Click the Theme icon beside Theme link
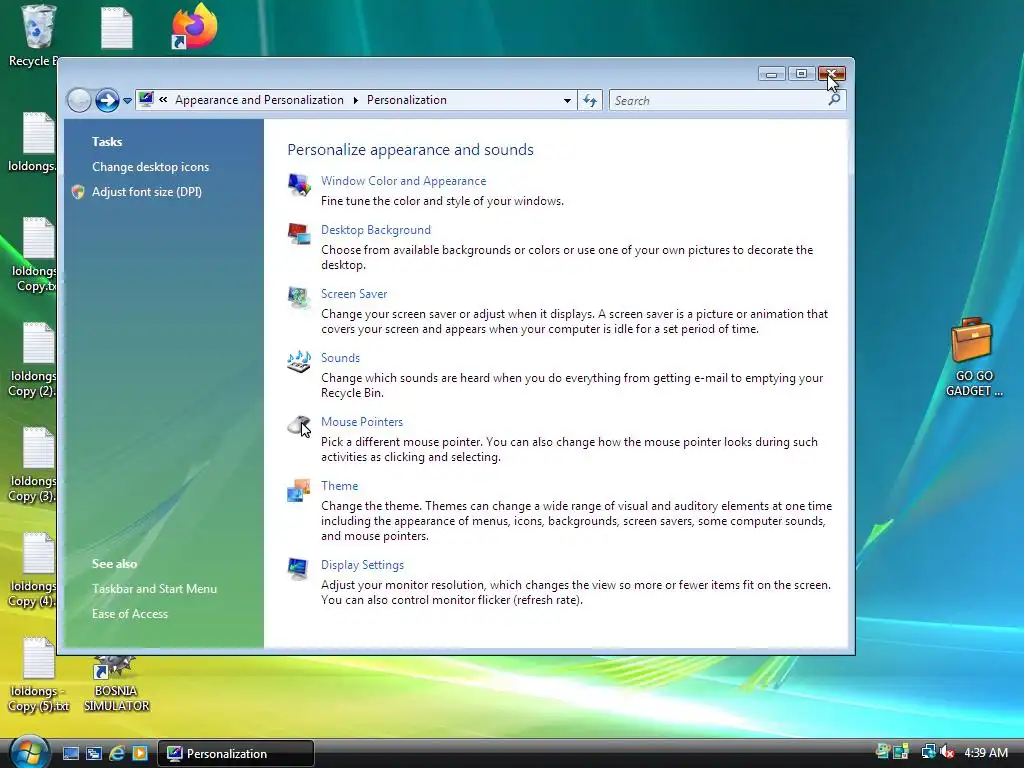Screen dimensions: 1024x768 point(299,490)
